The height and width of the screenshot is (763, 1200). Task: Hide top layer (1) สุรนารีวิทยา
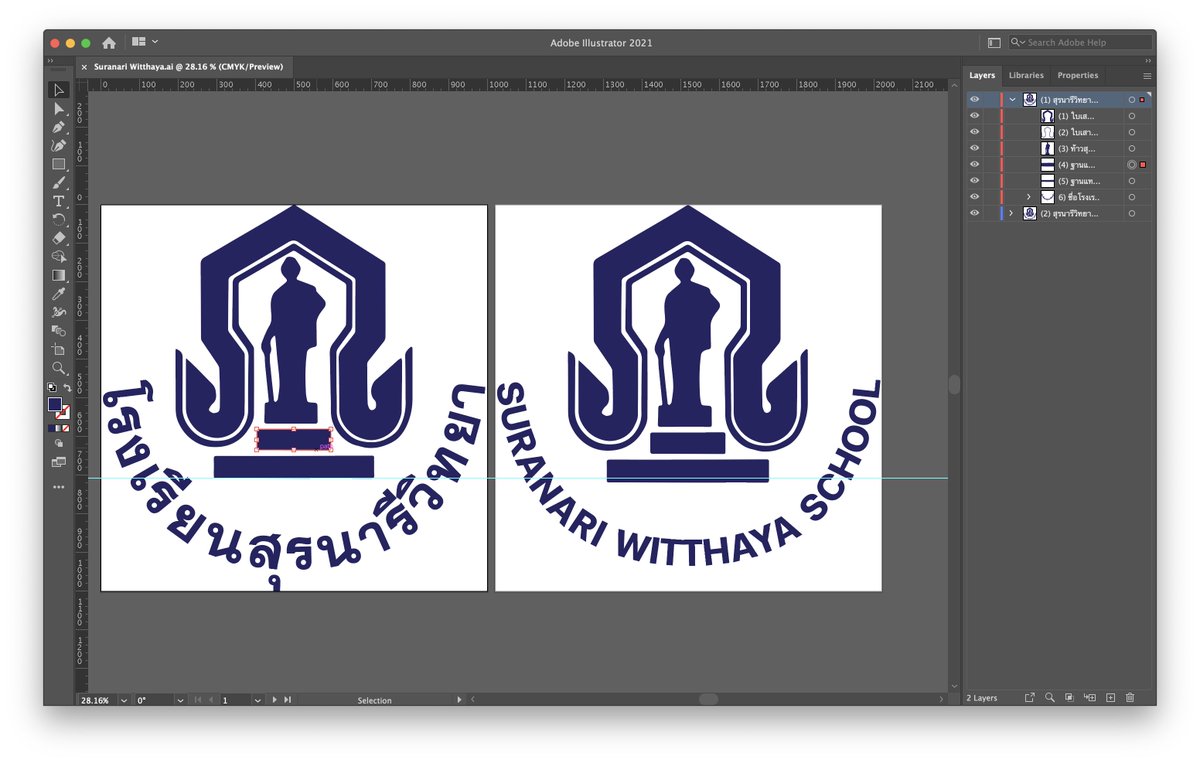(974, 100)
